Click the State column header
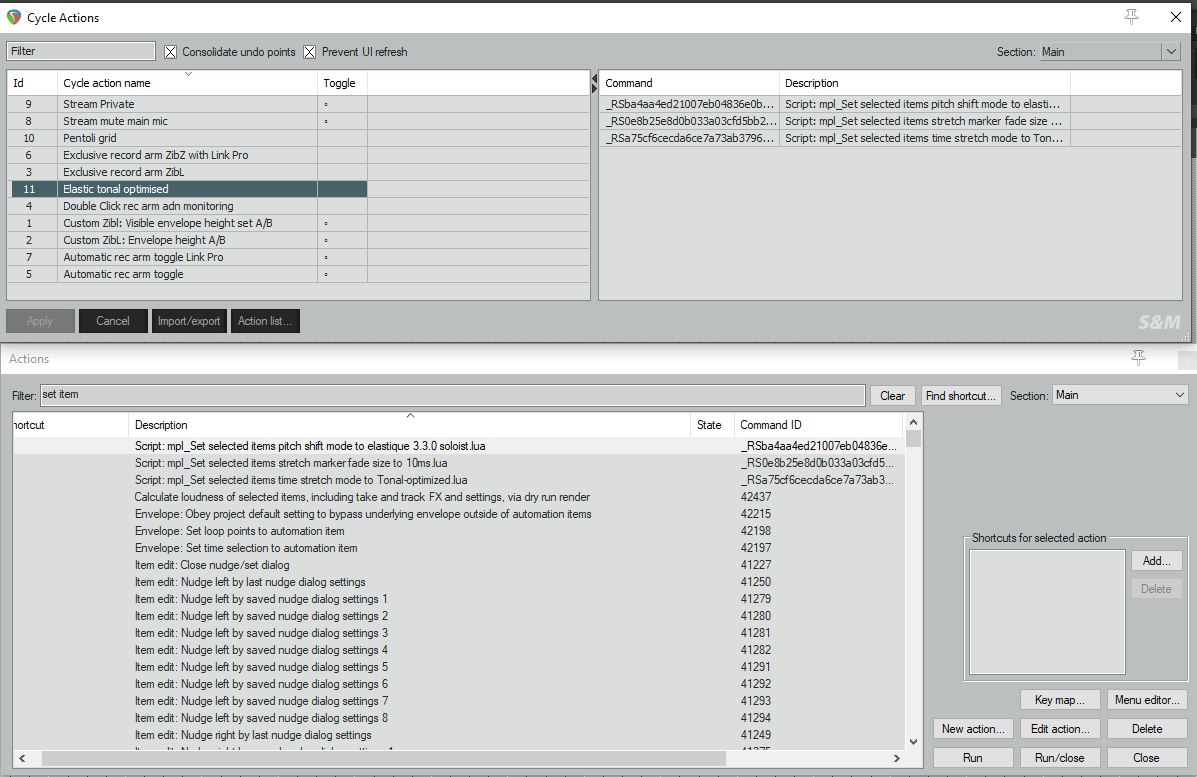The width and height of the screenshot is (1197, 777). coord(711,424)
